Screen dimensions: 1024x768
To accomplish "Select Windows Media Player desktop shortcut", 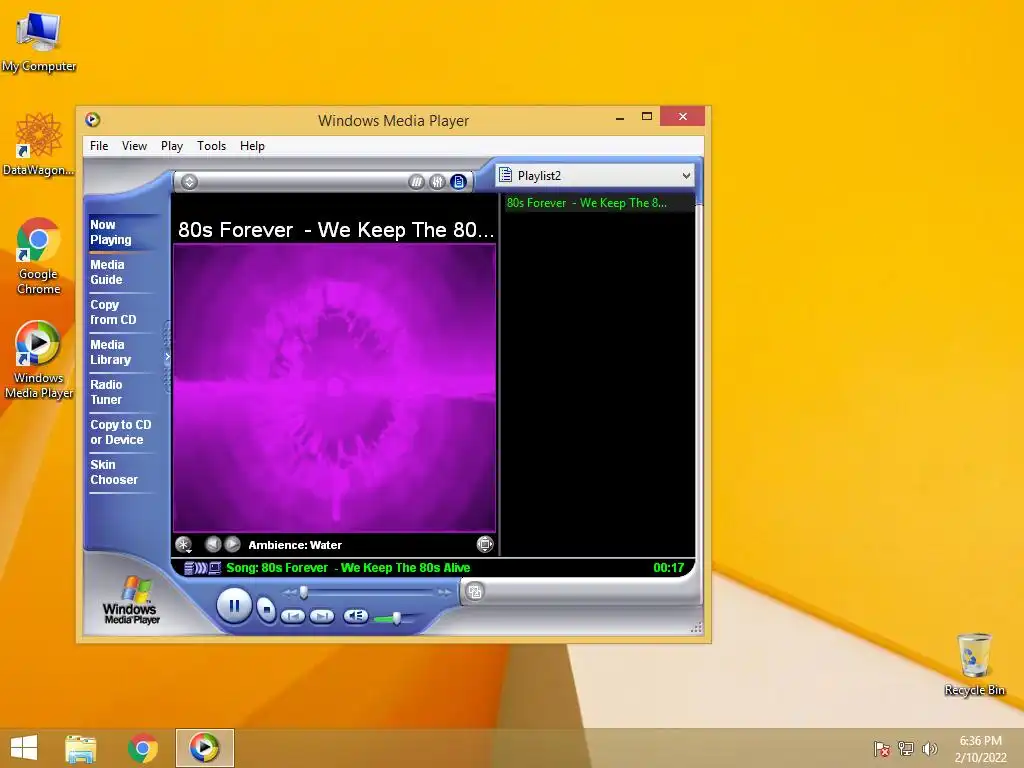I will [39, 359].
